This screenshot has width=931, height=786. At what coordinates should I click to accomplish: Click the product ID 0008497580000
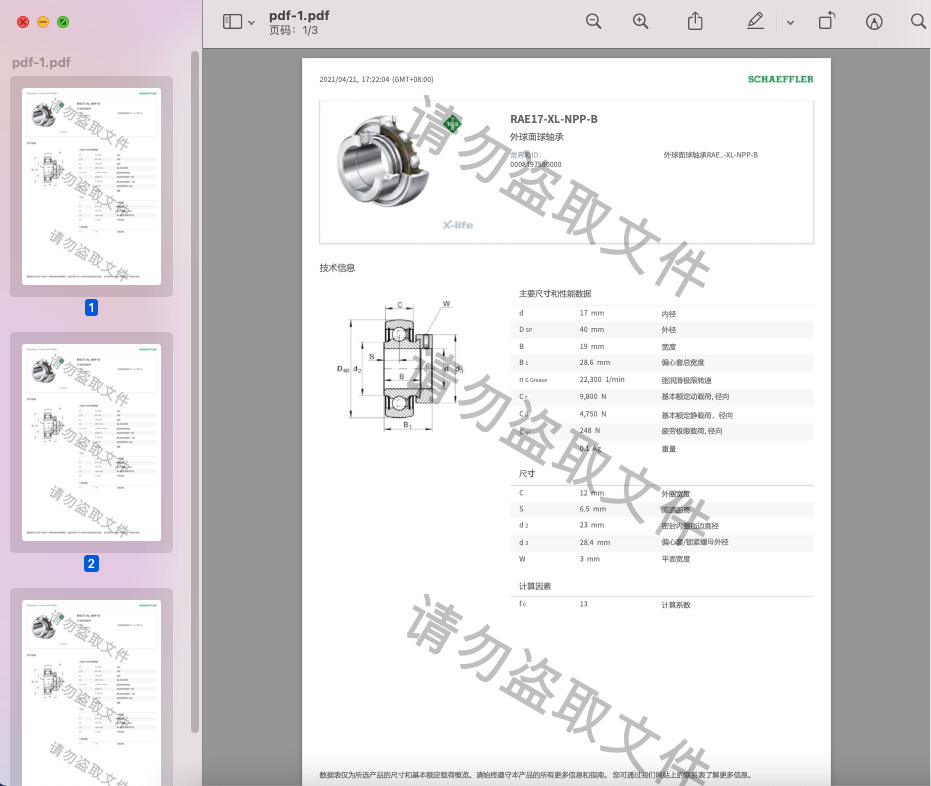(536, 164)
